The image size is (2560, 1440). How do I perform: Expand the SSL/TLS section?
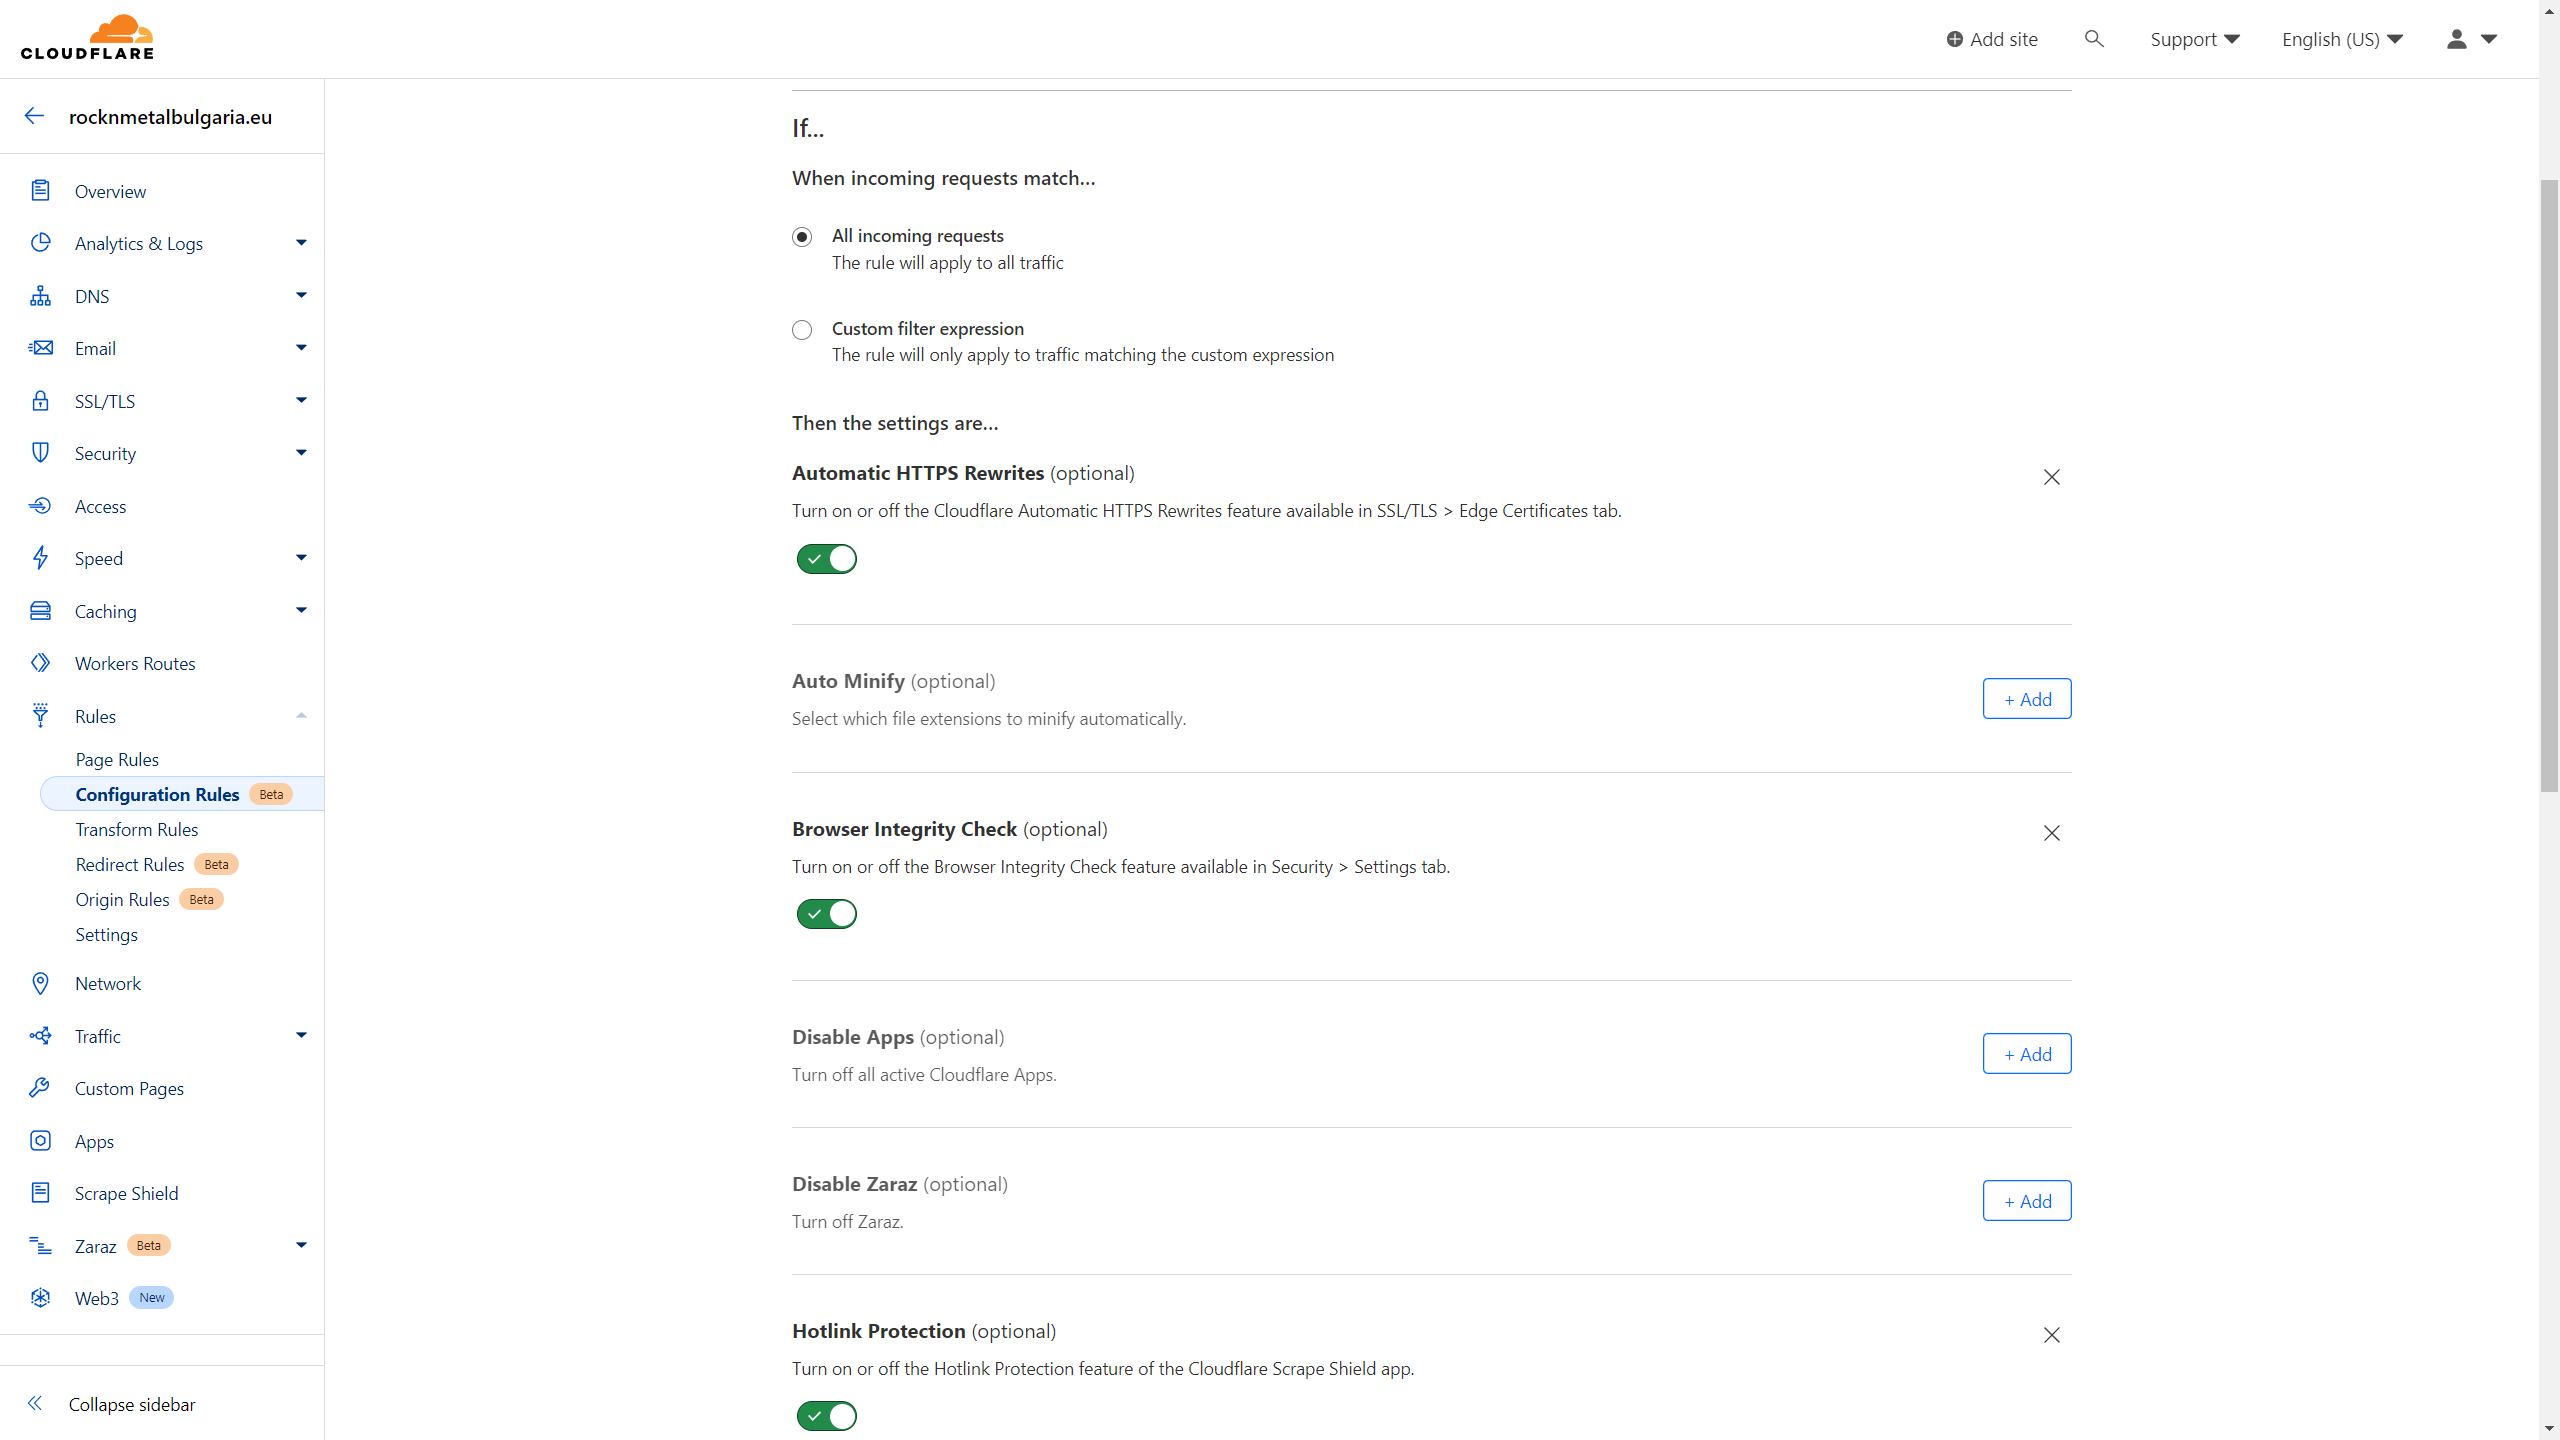(x=299, y=400)
